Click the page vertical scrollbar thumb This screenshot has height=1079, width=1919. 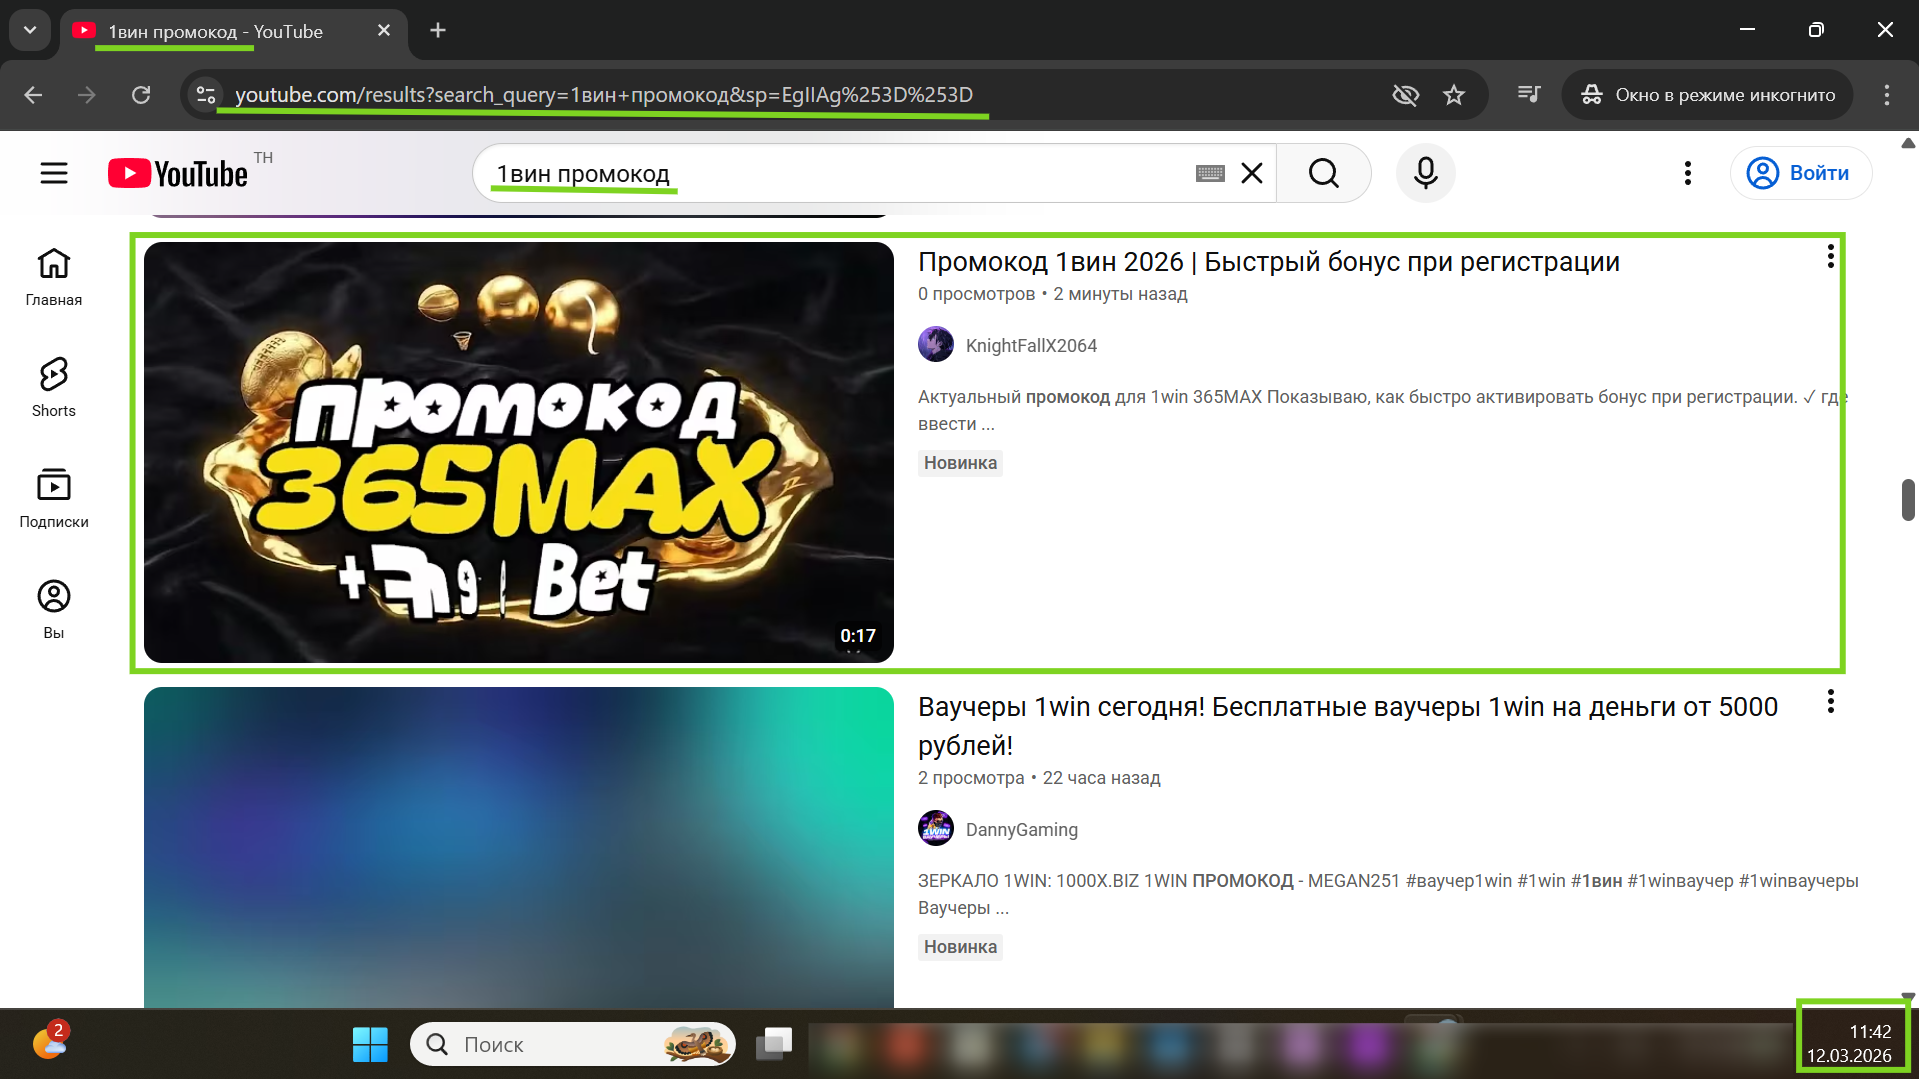[x=1908, y=500]
